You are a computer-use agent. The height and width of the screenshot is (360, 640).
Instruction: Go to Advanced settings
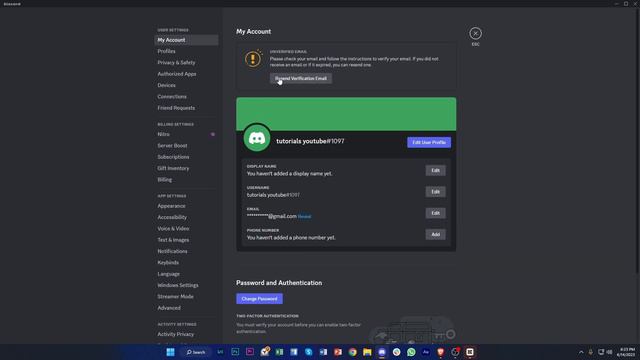click(186, 308)
